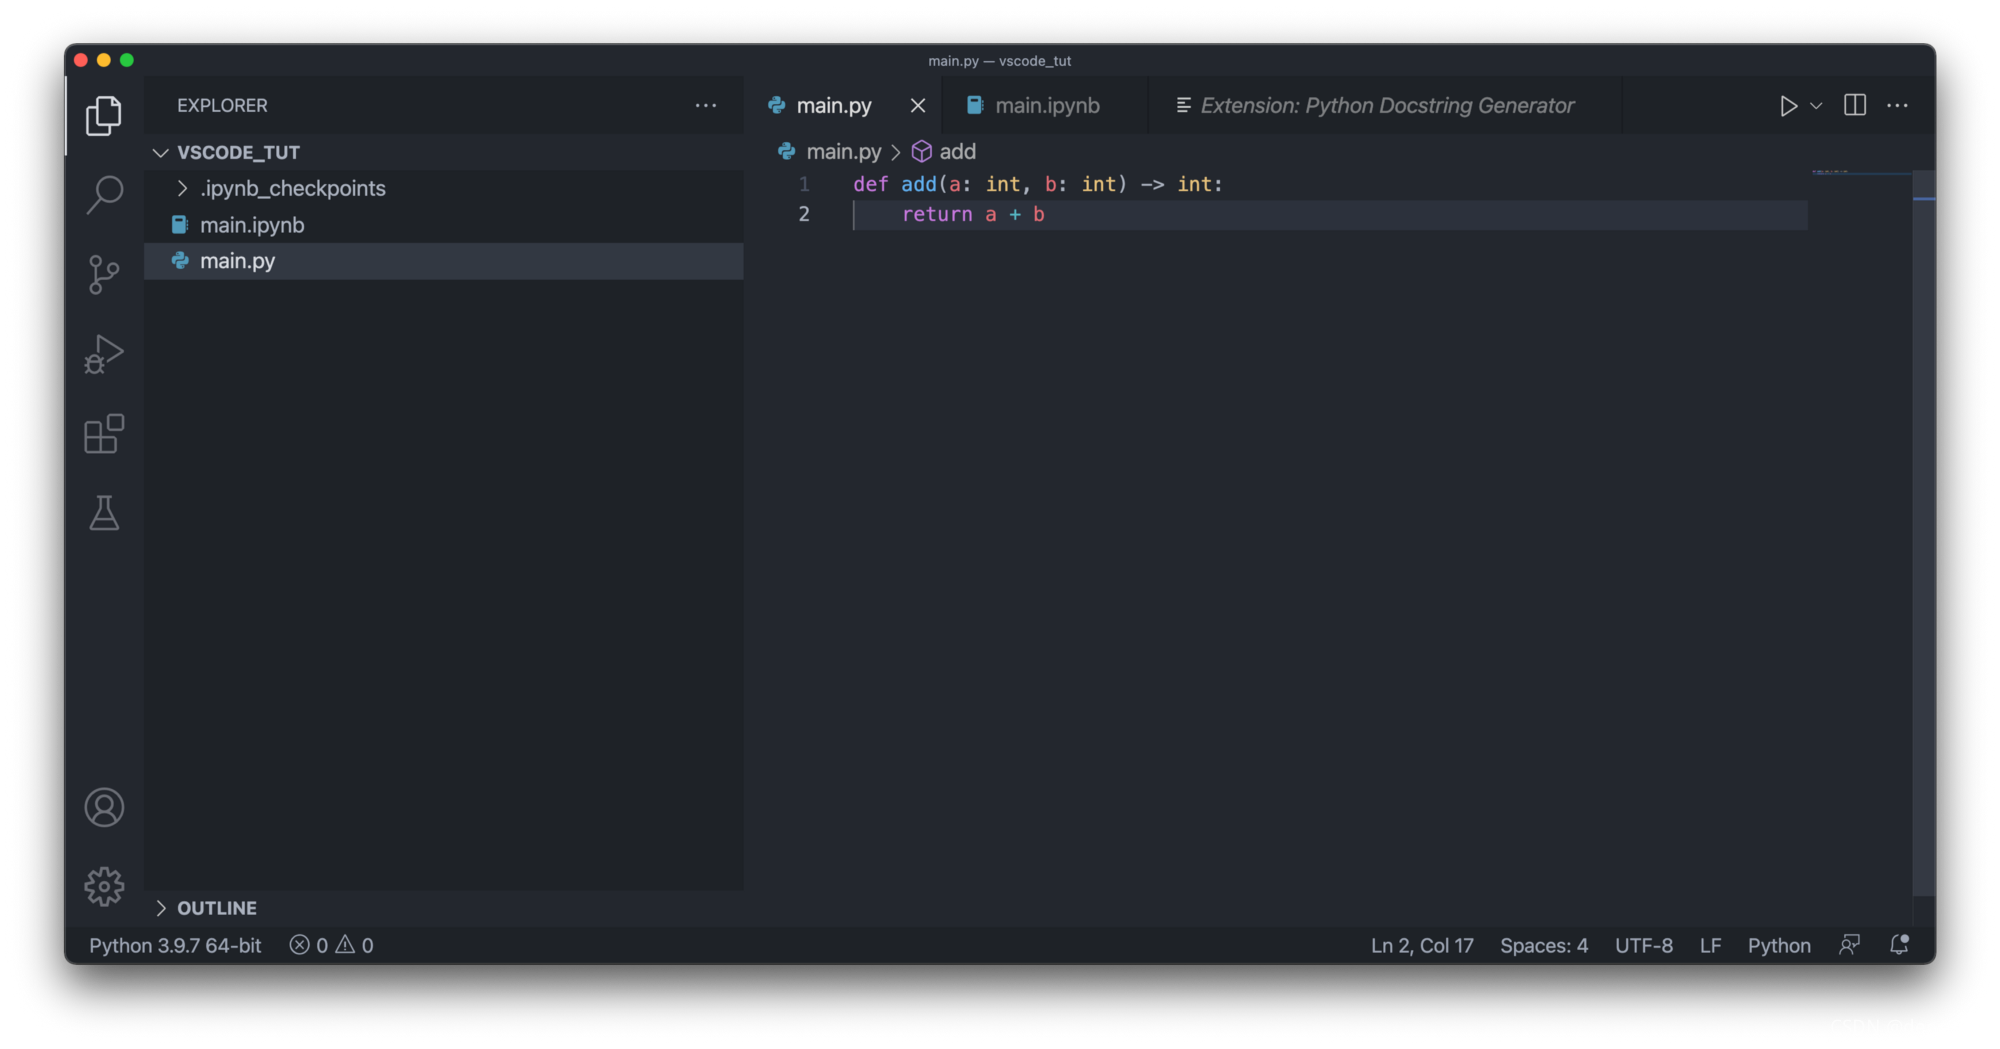2000x1049 pixels.
Task: Open the Explorer view in activity bar
Action: tap(104, 116)
